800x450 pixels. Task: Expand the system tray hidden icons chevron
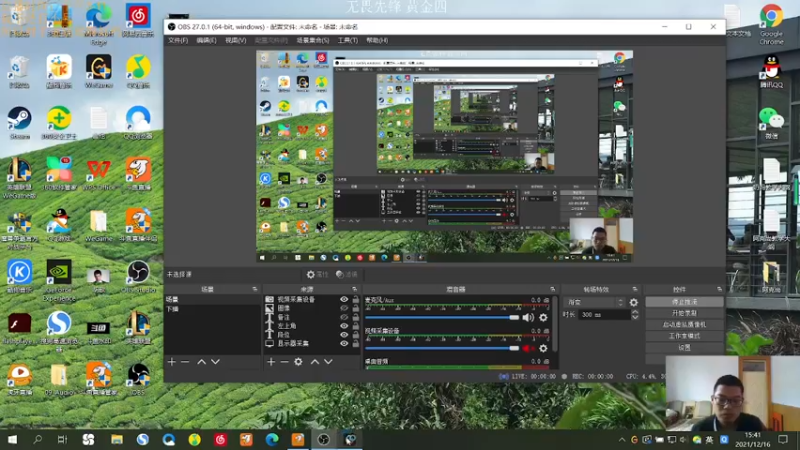point(622,439)
